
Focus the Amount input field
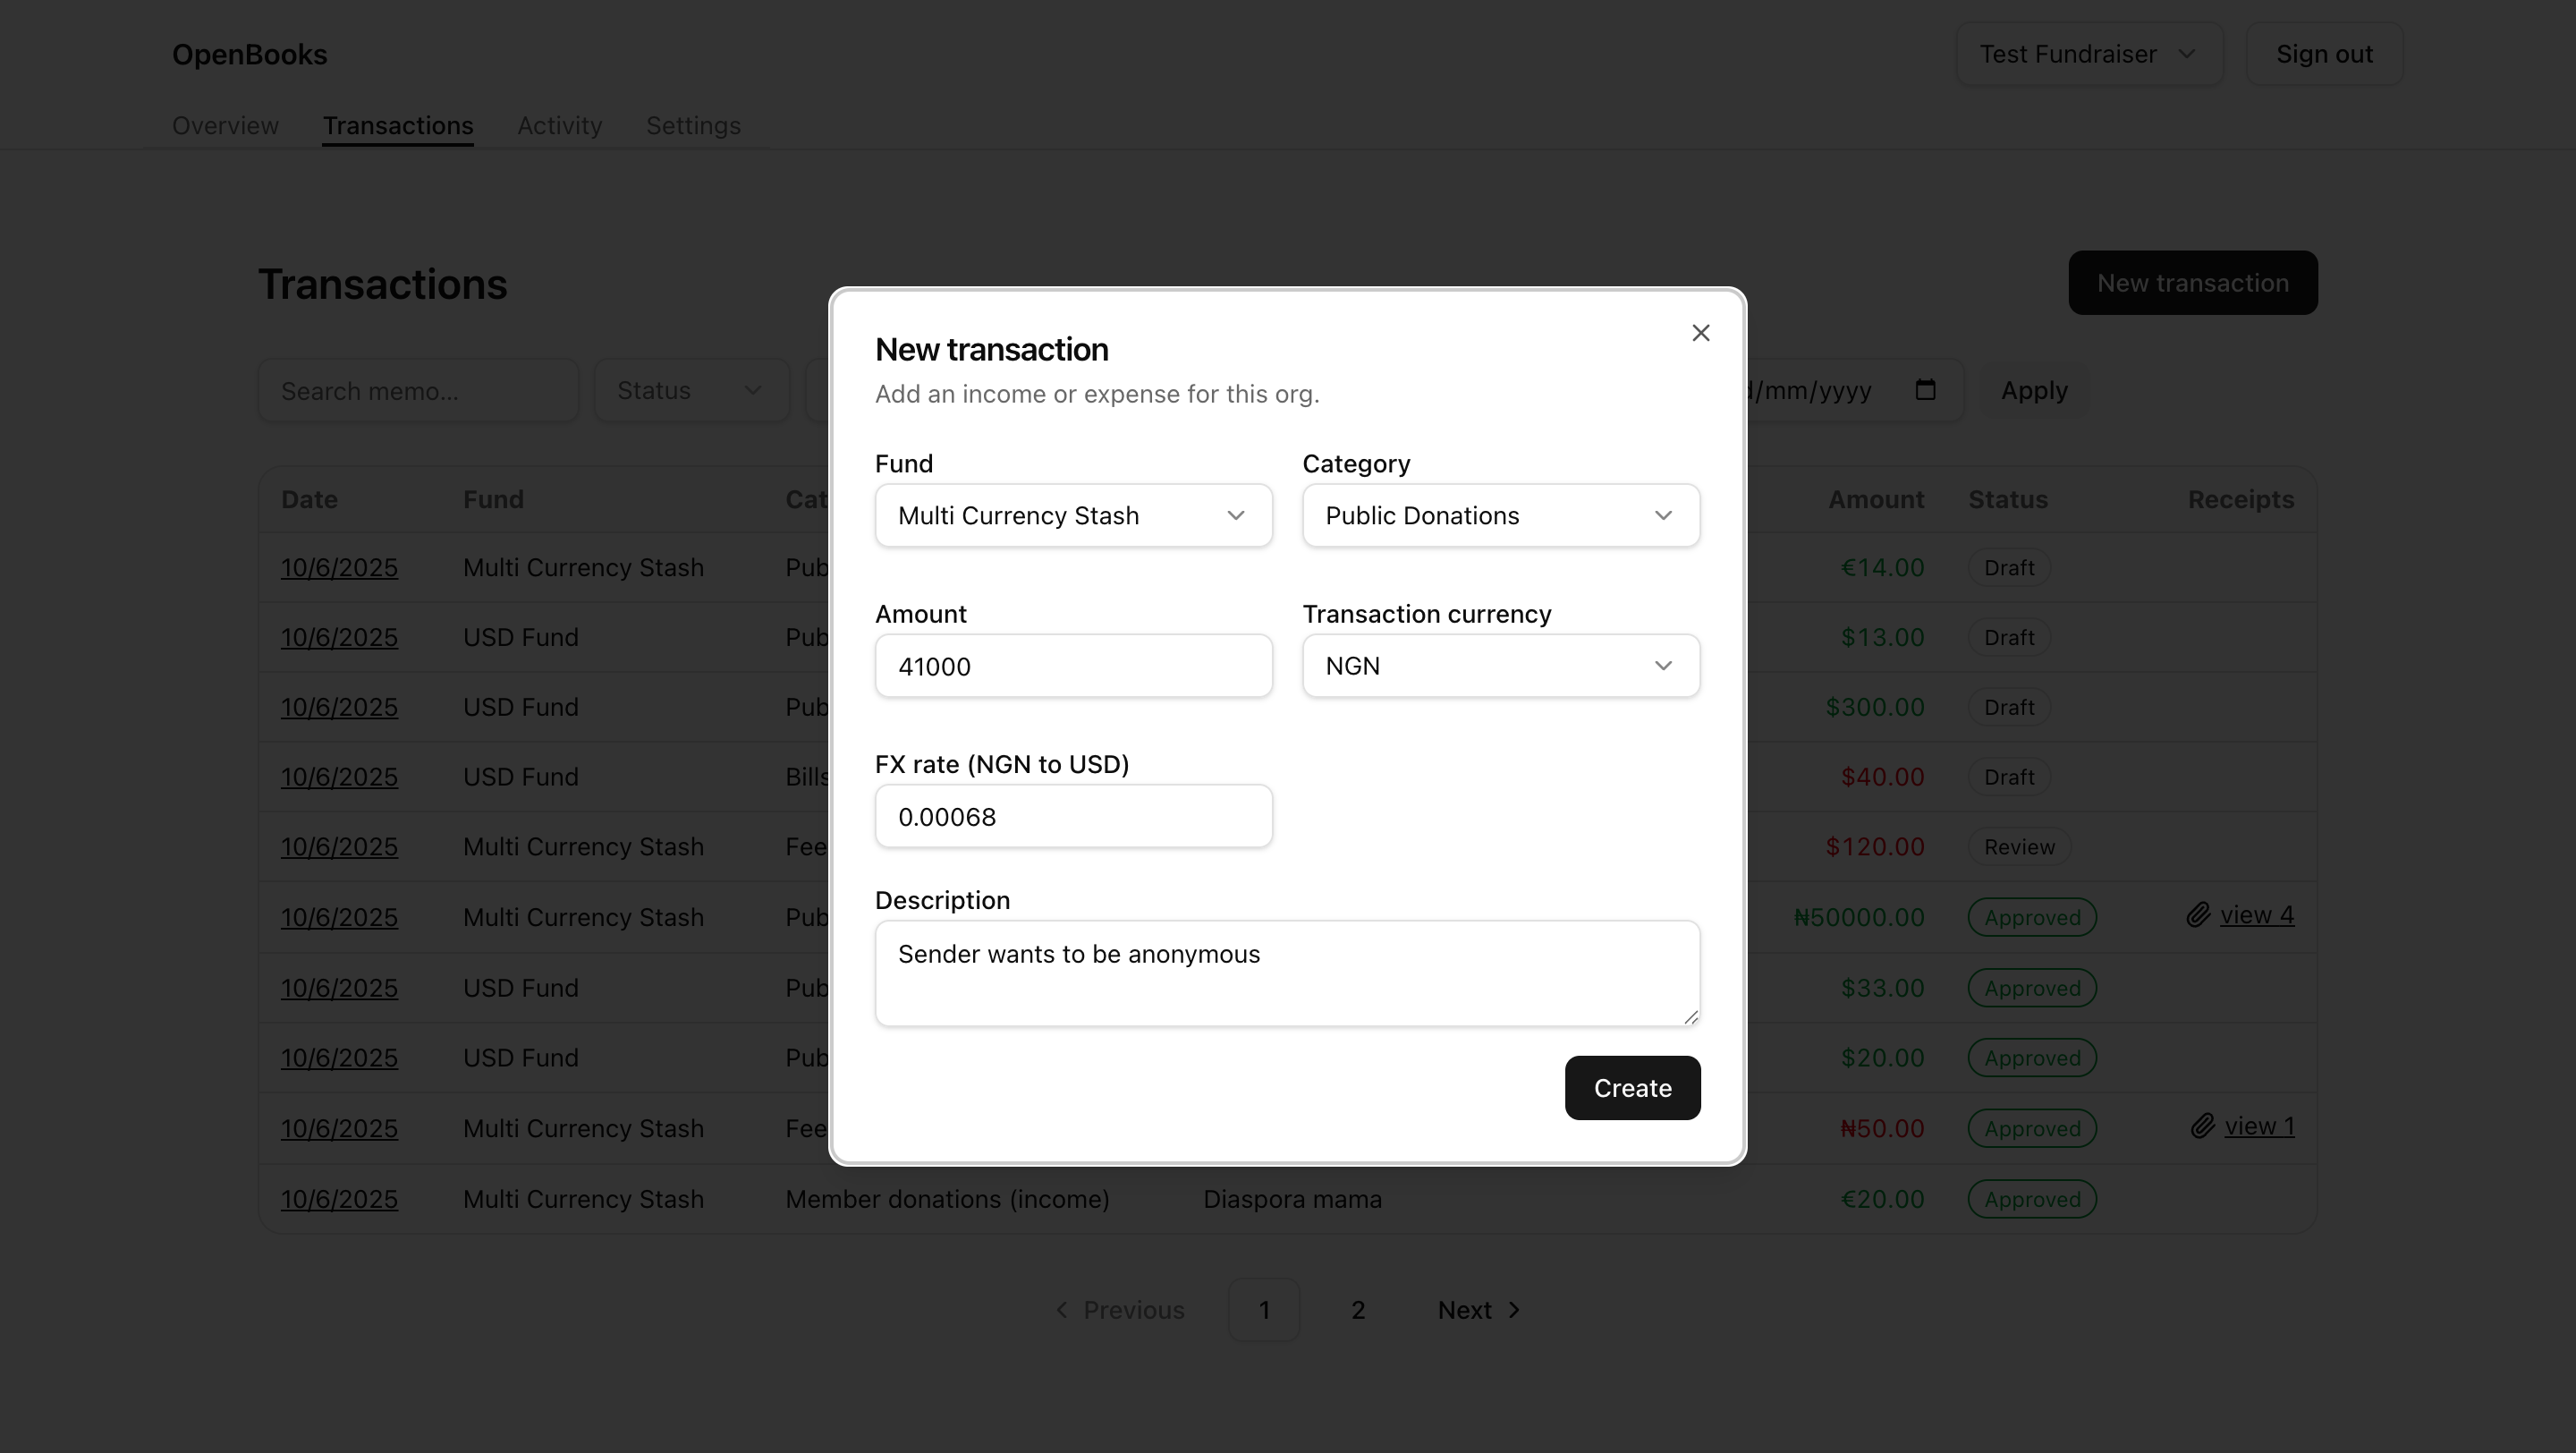pos(1073,666)
